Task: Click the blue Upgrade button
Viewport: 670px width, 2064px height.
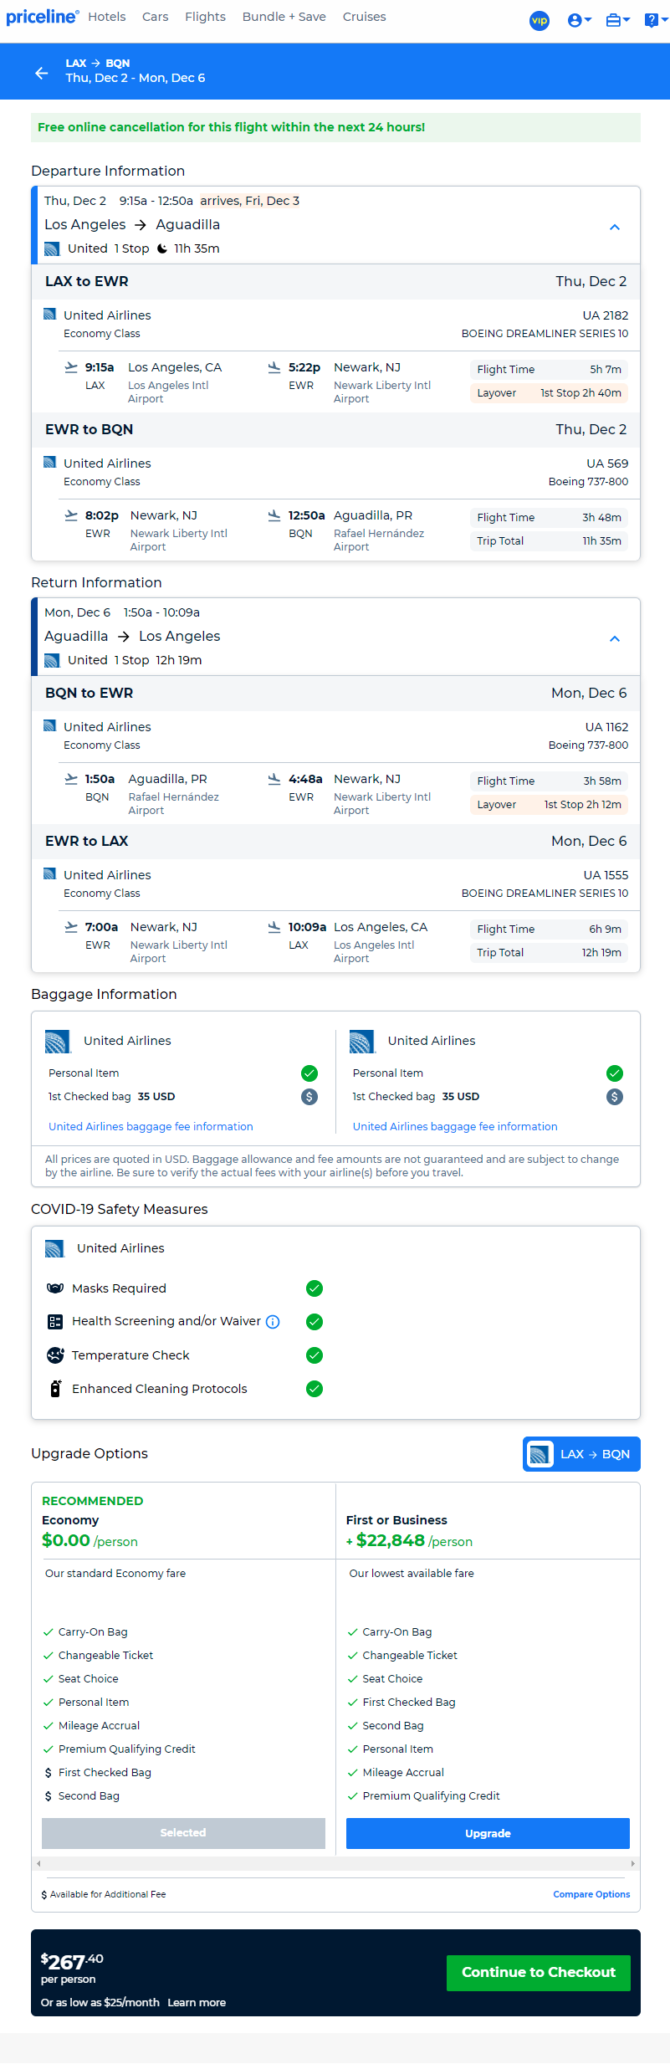Action: coord(488,1833)
